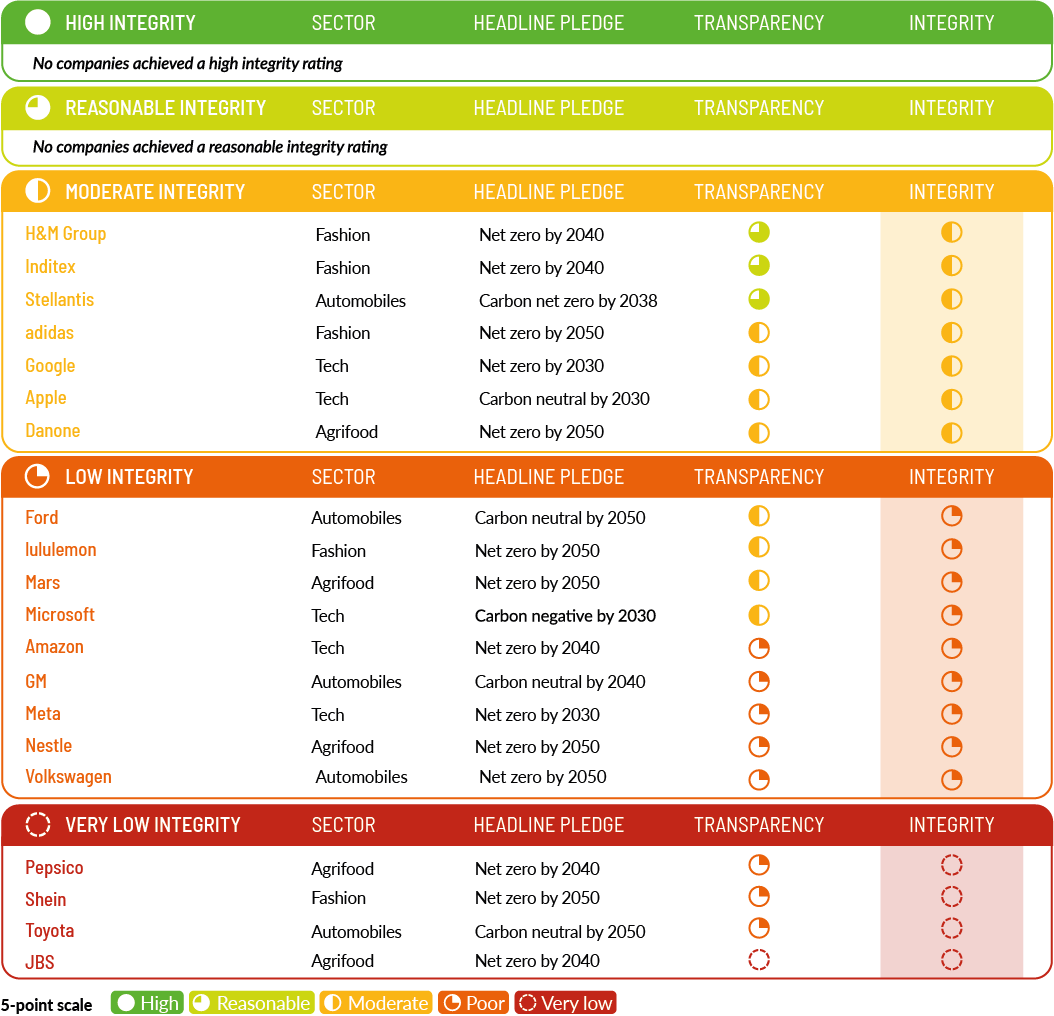Select the Pepsico company name
Screen dimensions: 1054x1016
pyautogui.click(x=54, y=867)
